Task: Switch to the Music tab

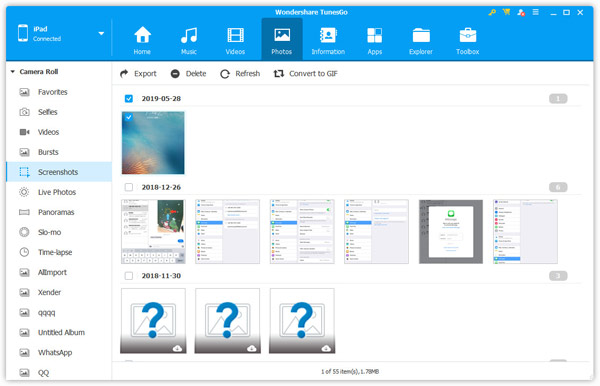Action: pos(189,41)
